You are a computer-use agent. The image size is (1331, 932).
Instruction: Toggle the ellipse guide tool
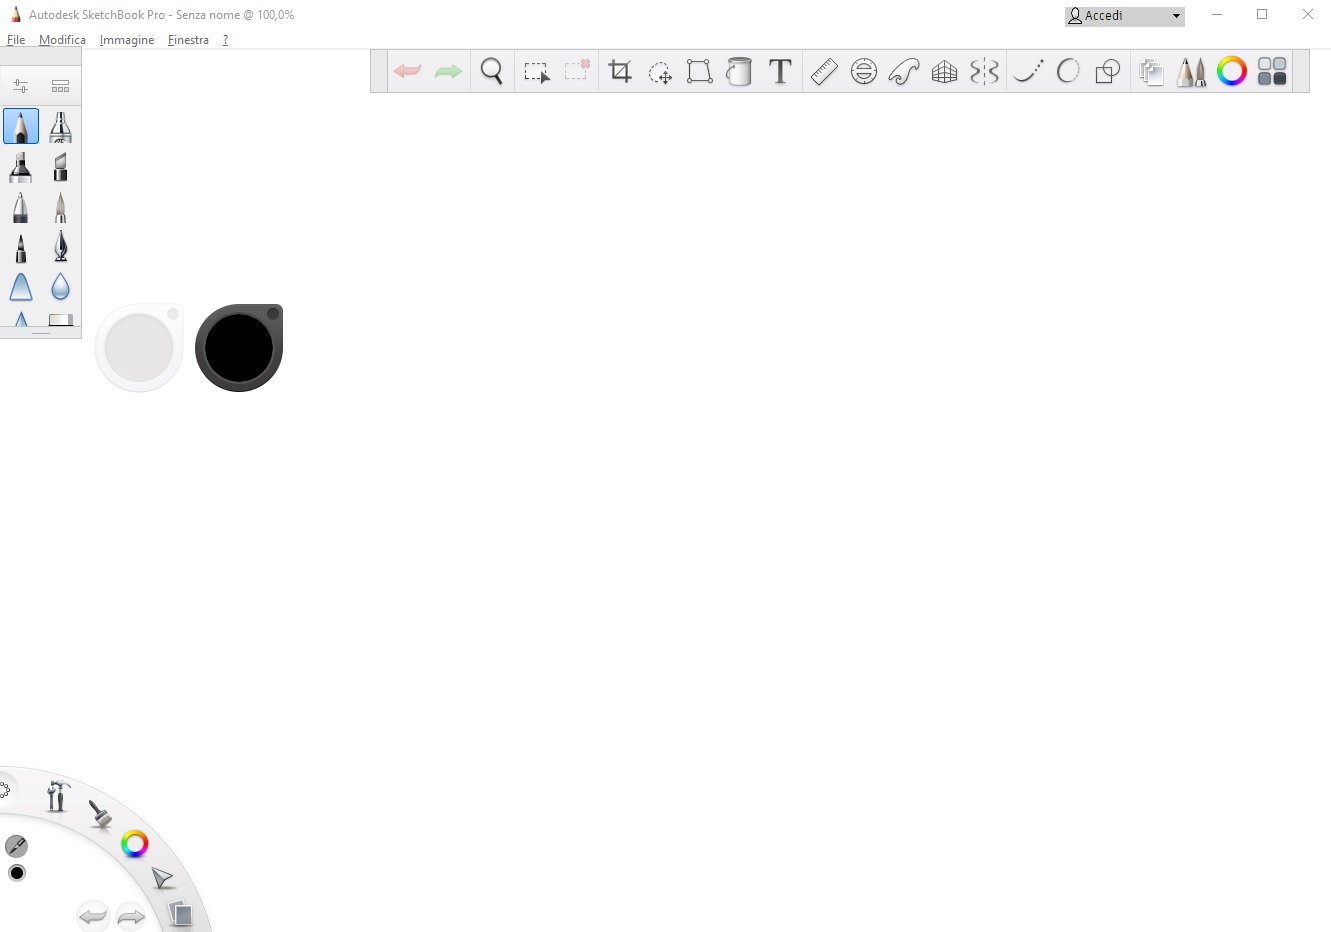(864, 71)
